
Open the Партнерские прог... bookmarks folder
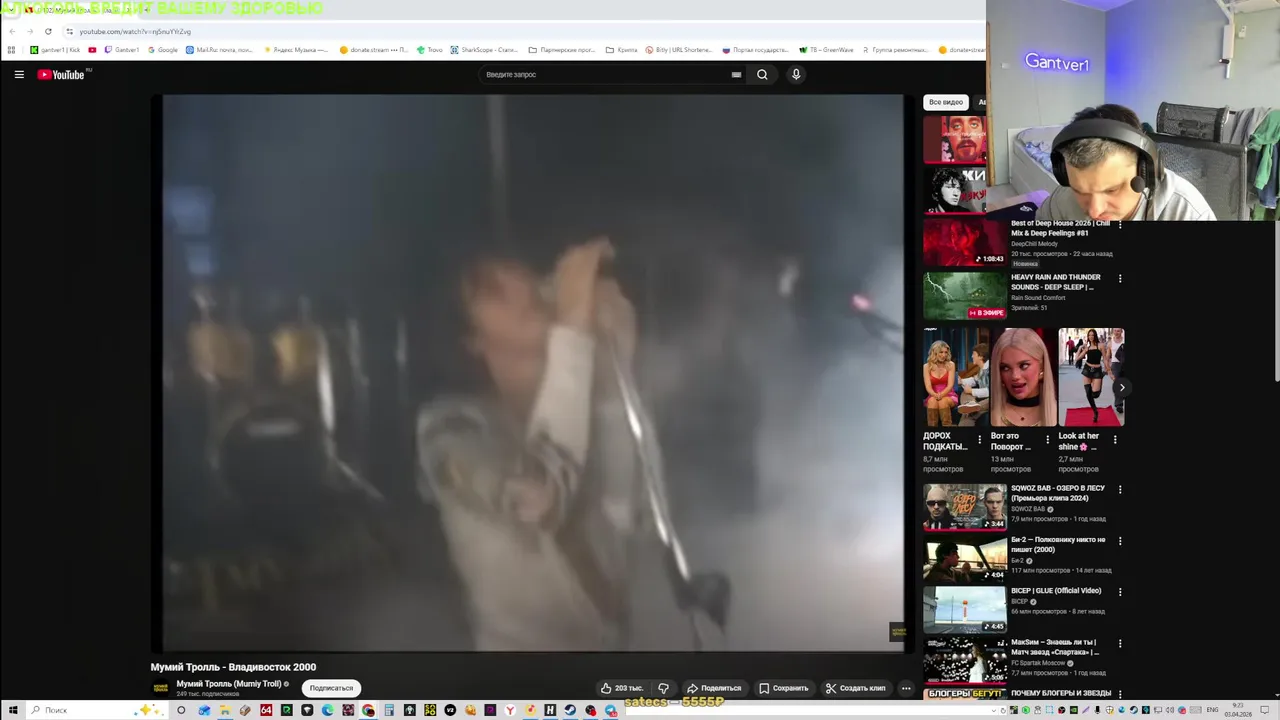[x=562, y=50]
